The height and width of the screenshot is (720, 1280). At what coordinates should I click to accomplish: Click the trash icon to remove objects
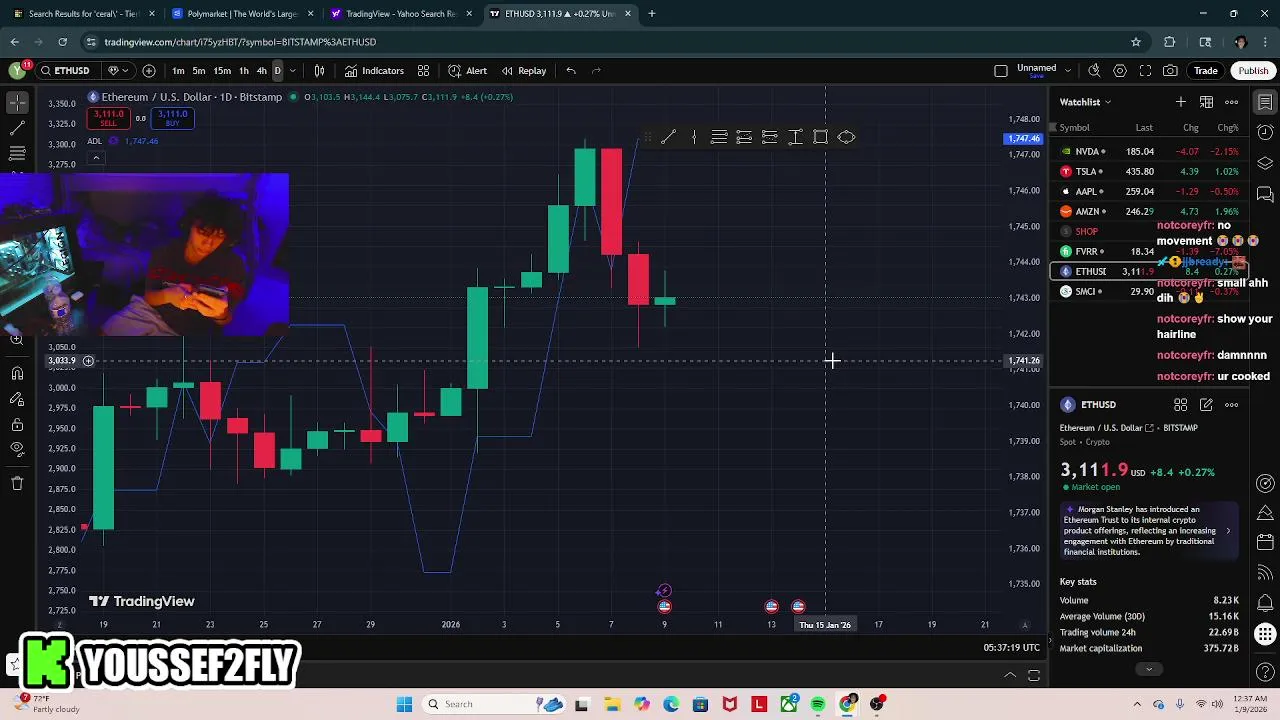[x=17, y=484]
